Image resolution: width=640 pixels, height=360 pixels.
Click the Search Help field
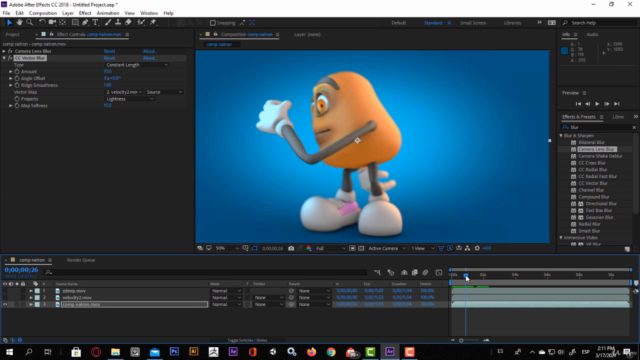599,23
